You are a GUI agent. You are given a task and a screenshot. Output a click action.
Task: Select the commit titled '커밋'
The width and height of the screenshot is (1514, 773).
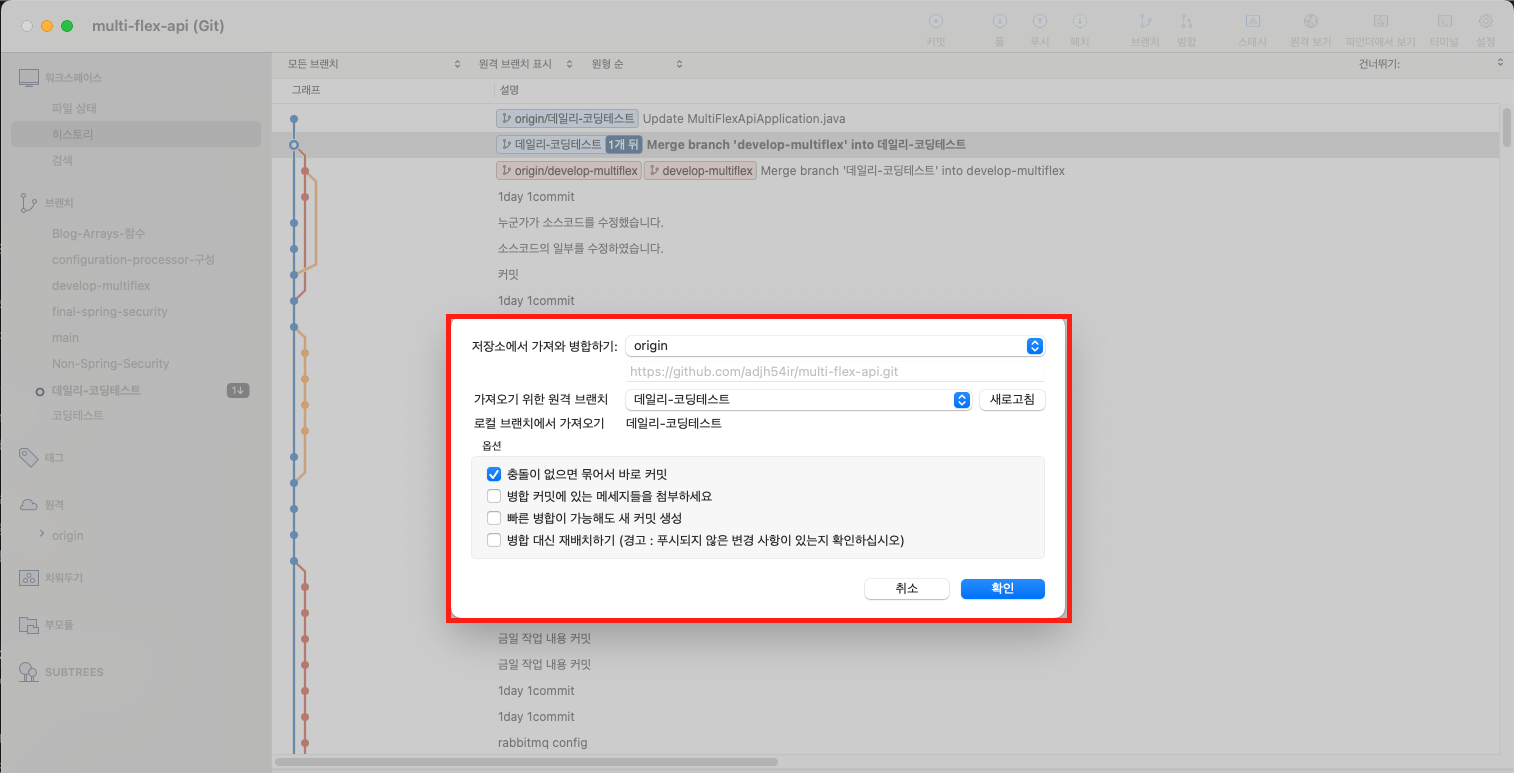[x=509, y=274]
